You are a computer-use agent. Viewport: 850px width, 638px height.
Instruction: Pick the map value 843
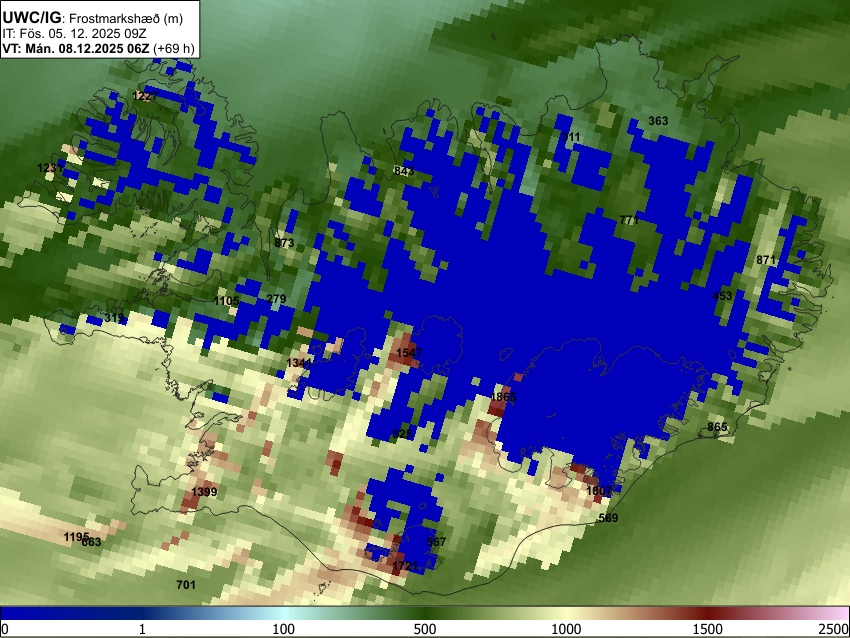pyautogui.click(x=404, y=171)
